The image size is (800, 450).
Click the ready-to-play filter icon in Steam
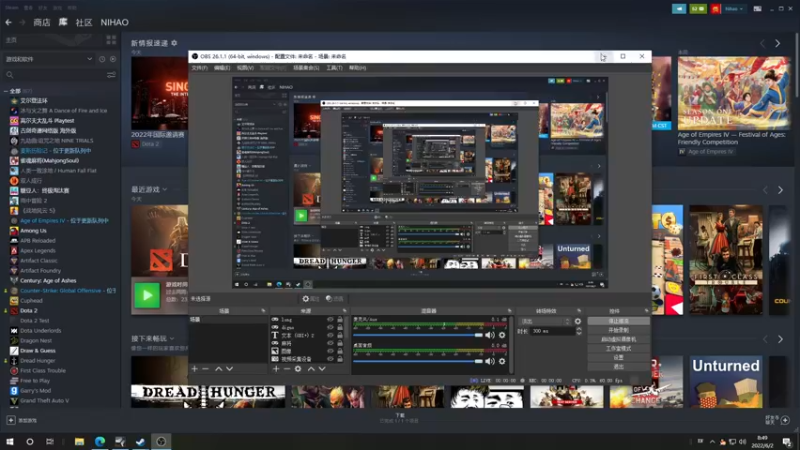113,59
